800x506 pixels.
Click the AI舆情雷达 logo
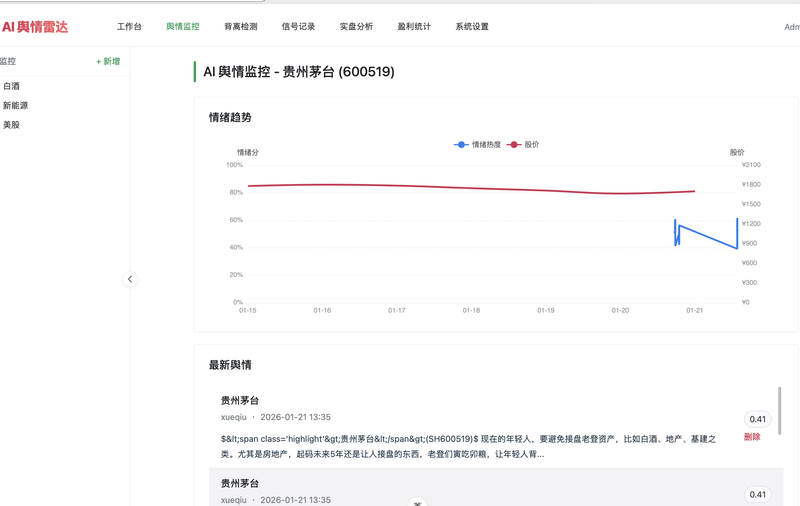35,27
